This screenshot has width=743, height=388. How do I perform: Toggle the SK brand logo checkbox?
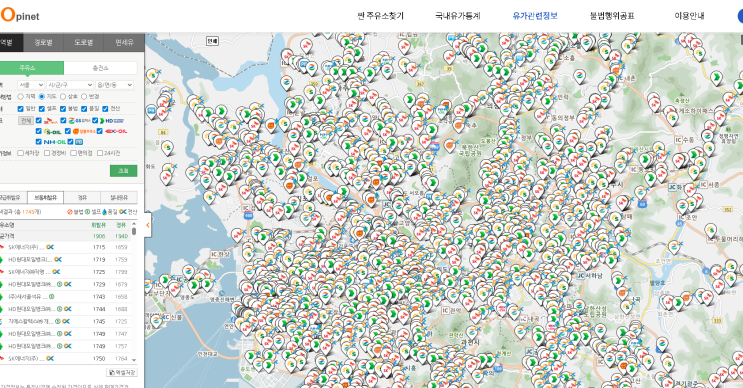(39, 121)
